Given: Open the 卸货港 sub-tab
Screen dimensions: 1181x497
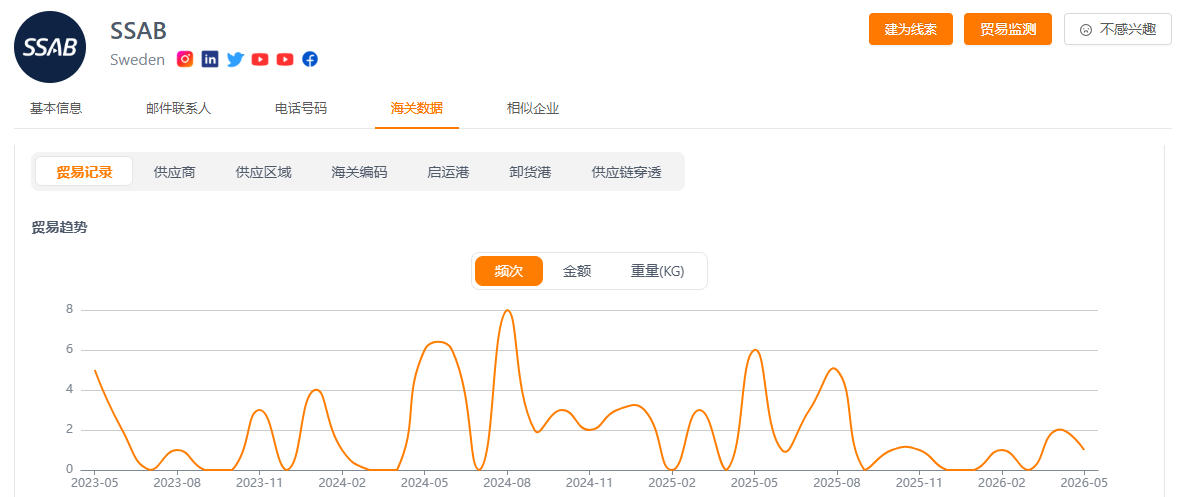Looking at the screenshot, I should 530,172.
